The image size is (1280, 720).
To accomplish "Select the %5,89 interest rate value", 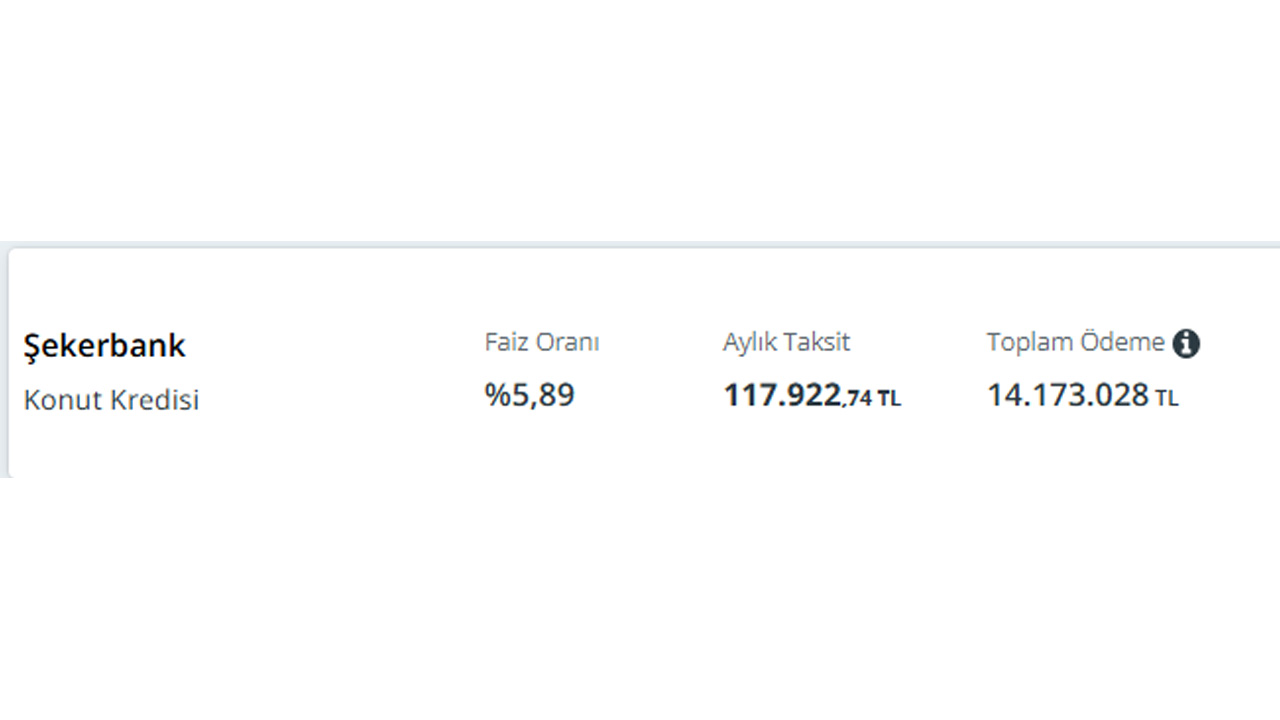I will click(530, 395).
